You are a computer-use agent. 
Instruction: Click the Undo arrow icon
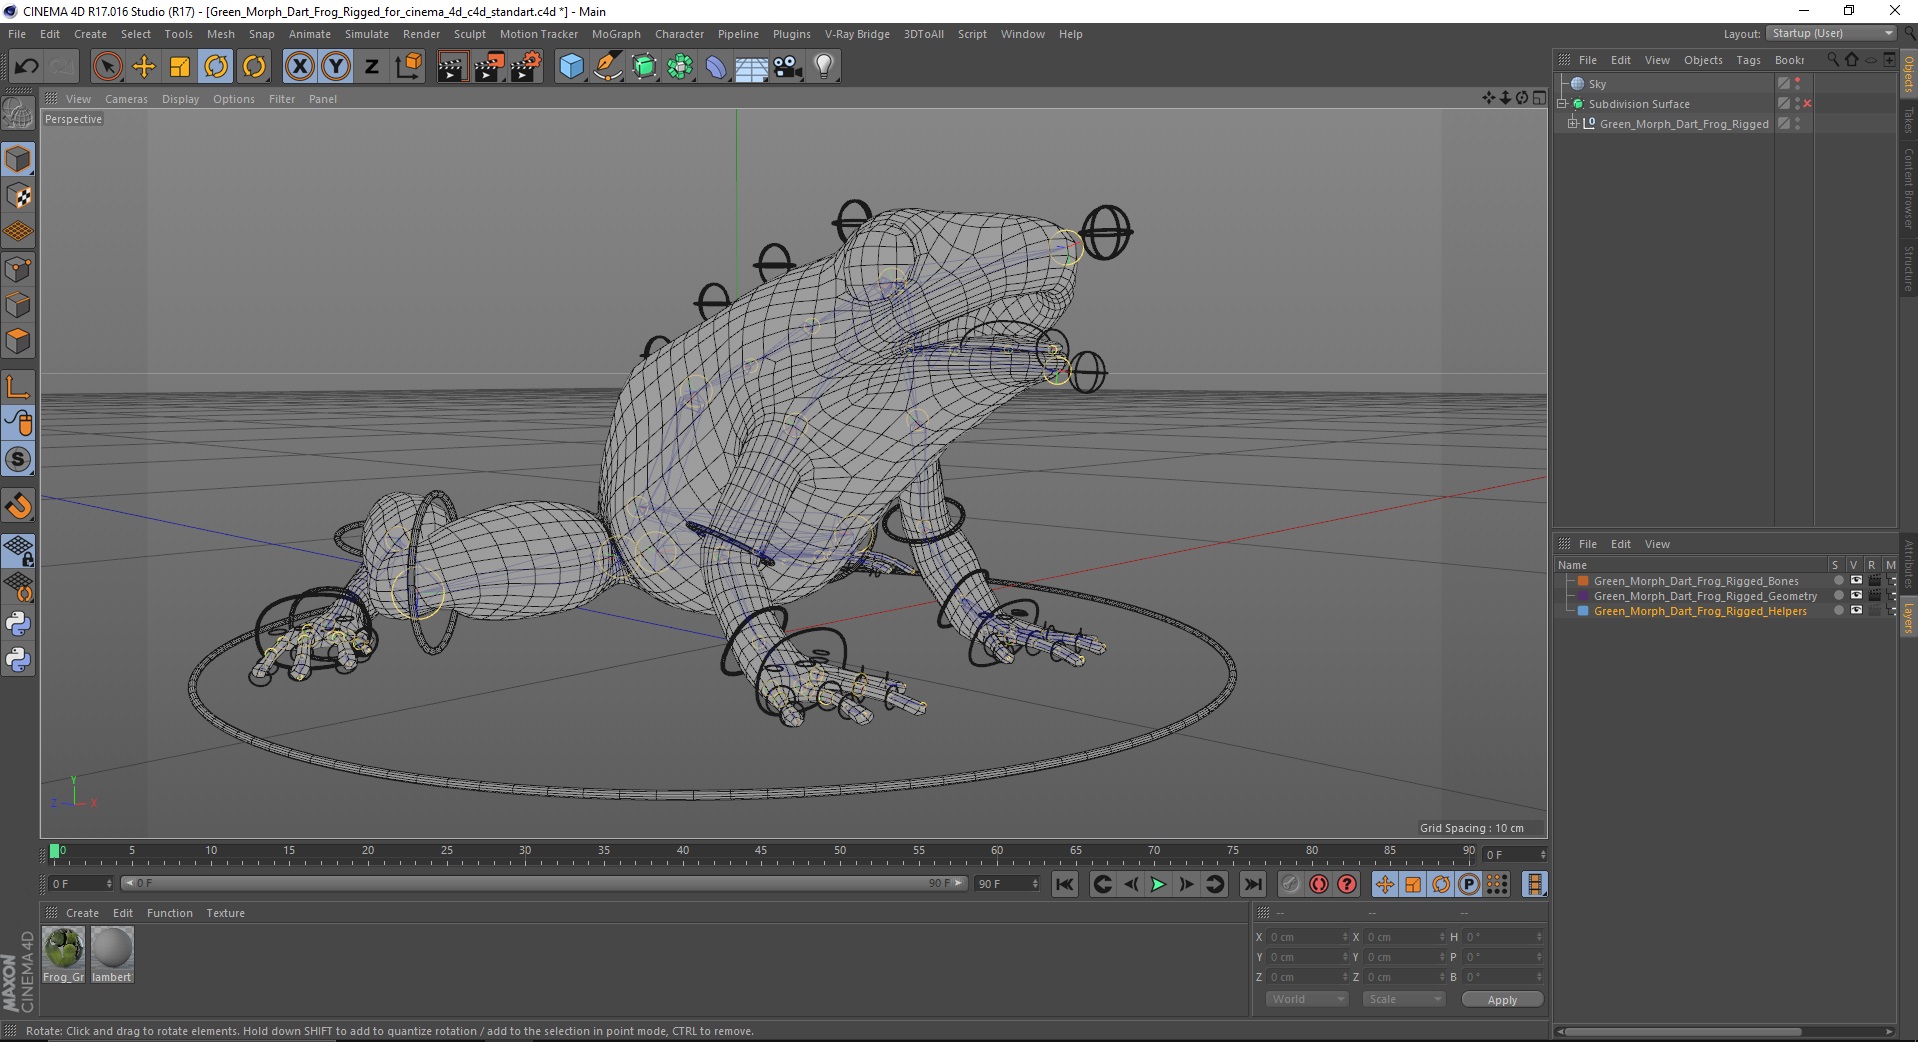[27, 67]
